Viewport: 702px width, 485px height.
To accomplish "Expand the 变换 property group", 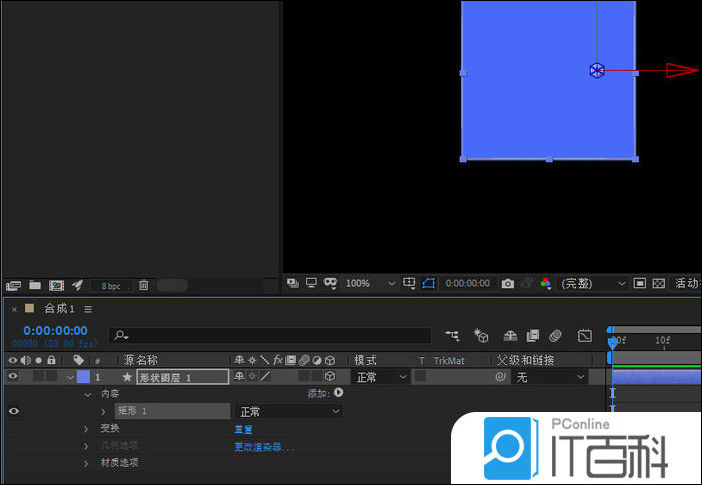I will [x=87, y=429].
